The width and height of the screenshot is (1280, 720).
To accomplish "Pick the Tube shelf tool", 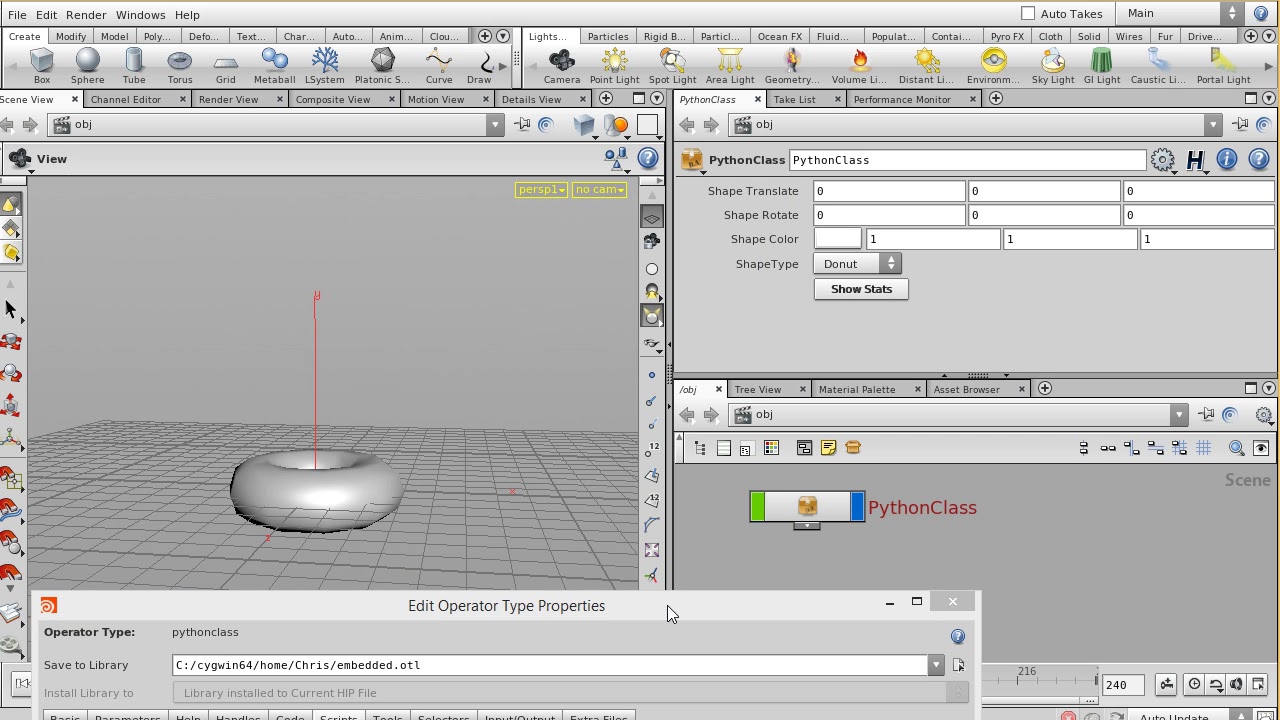I will (x=134, y=66).
